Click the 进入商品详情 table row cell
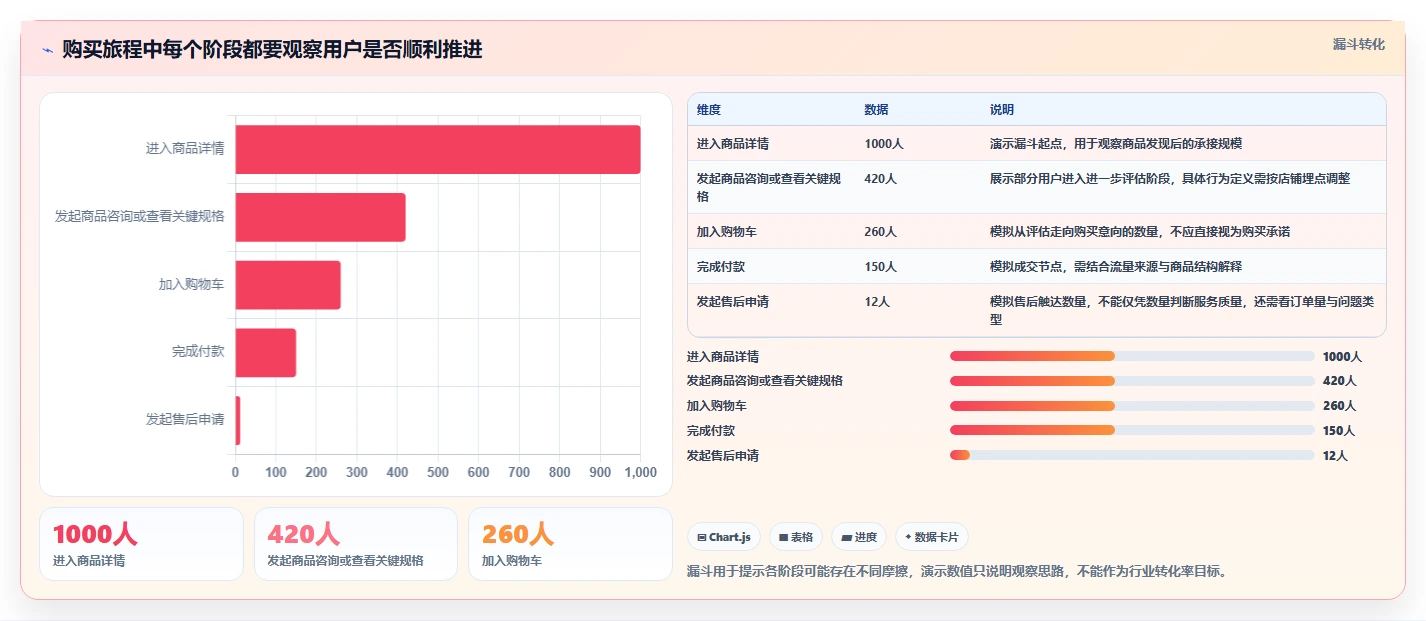Image resolution: width=1426 pixels, height=621 pixels. (733, 144)
